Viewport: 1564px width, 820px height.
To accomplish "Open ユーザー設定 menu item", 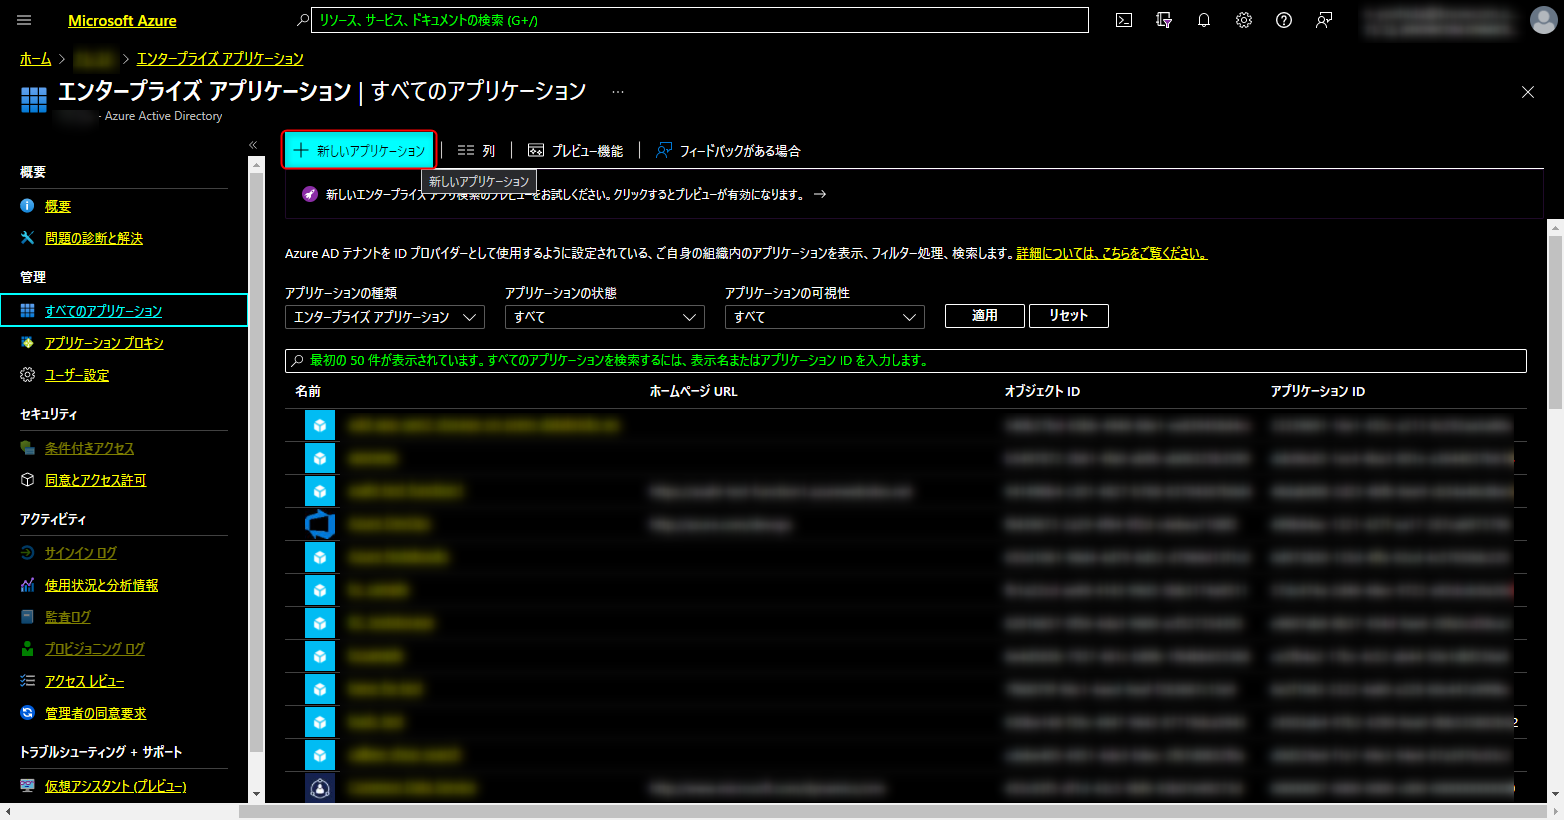I will pyautogui.click(x=77, y=375).
